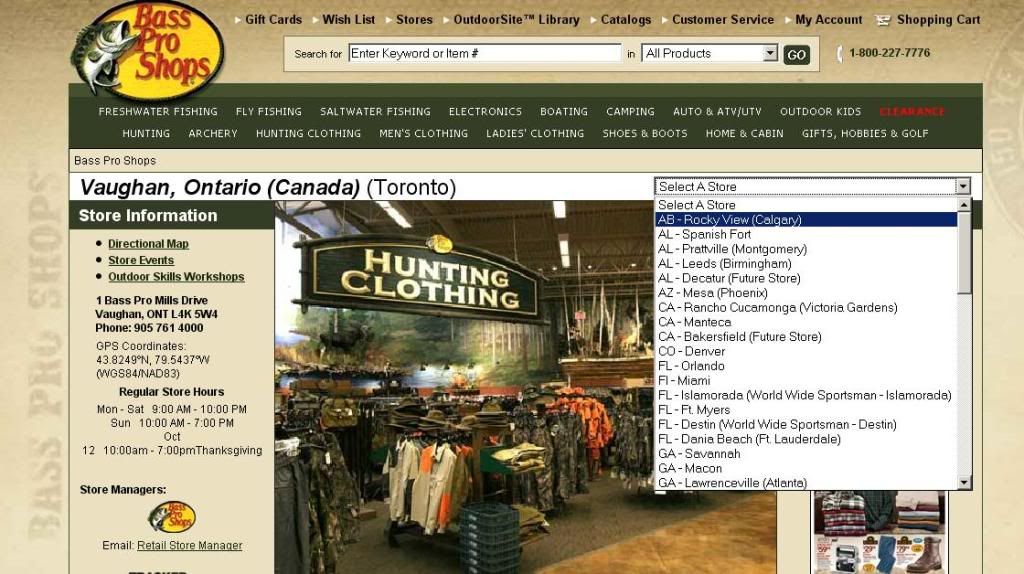Select FL - Dania Beach (Ft. Lauderdale)
This screenshot has width=1024, height=574.
coord(806,439)
